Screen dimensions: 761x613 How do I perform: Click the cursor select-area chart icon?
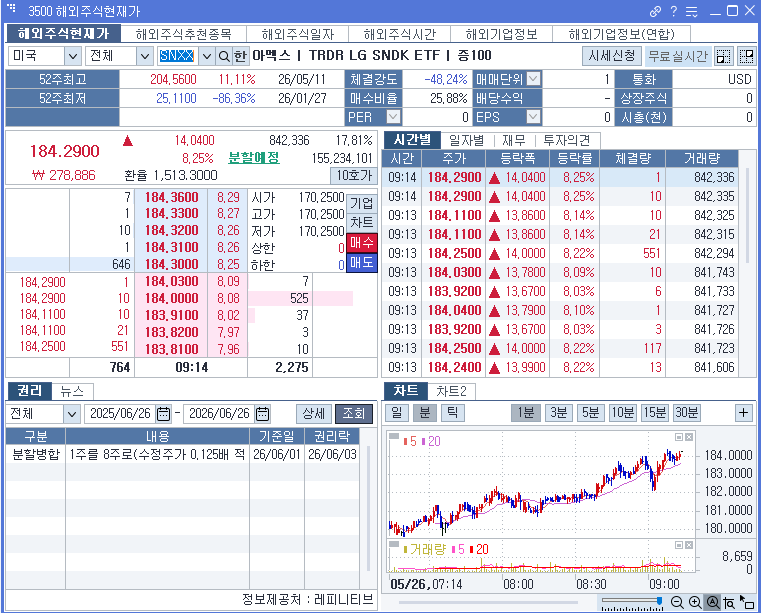[746, 602]
